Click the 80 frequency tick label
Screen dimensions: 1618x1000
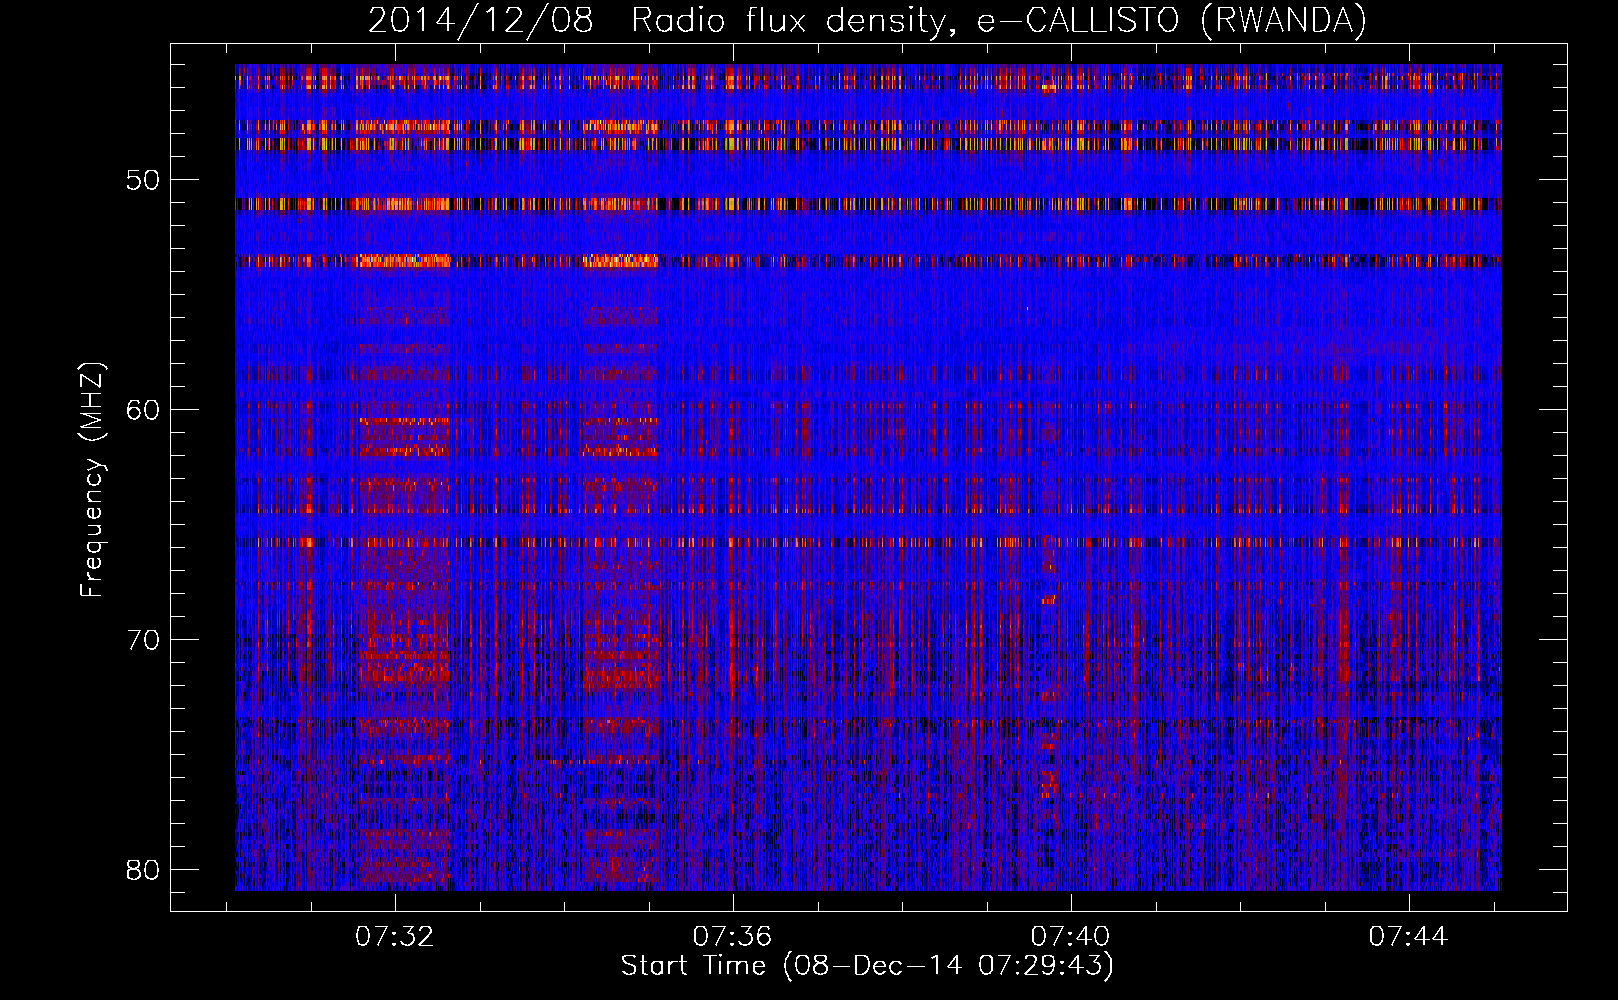[144, 869]
